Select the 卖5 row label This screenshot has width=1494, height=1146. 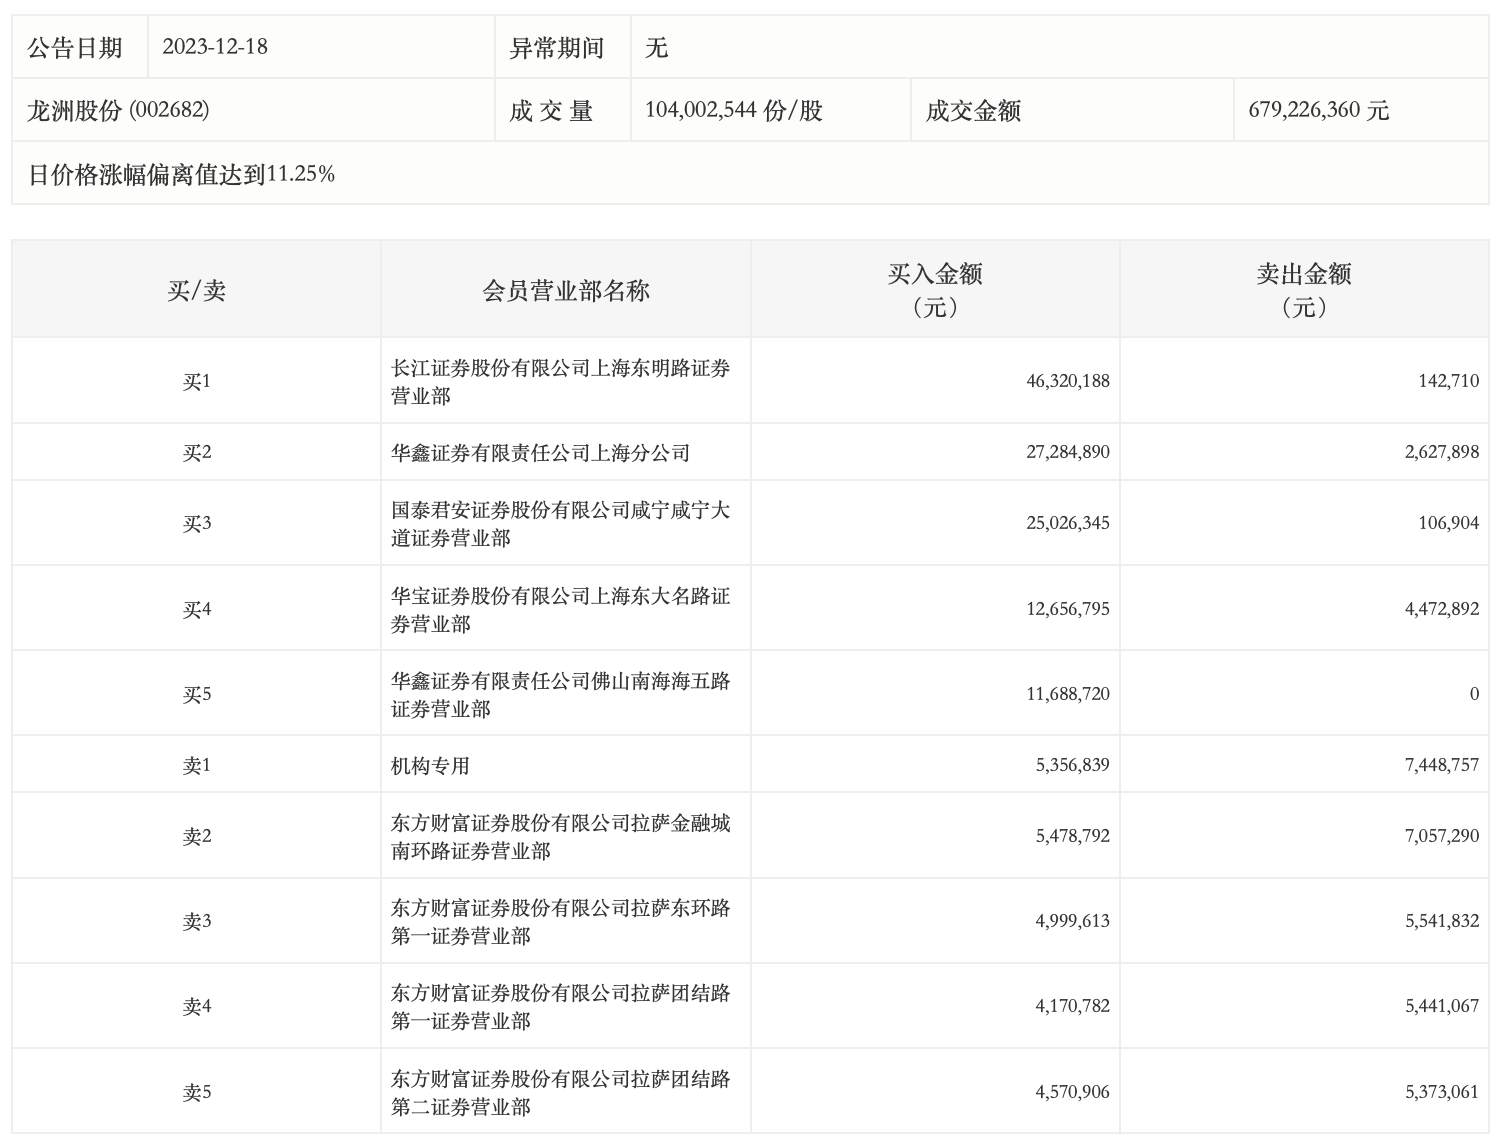(x=197, y=1092)
